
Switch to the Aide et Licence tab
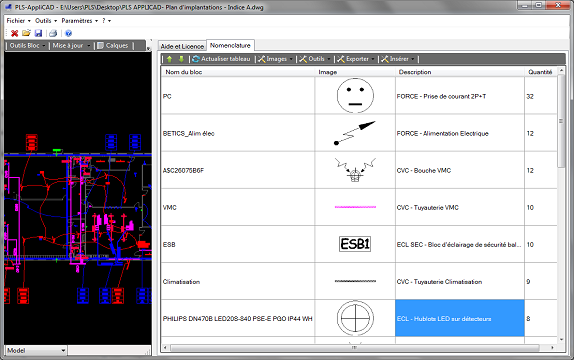[x=182, y=46]
